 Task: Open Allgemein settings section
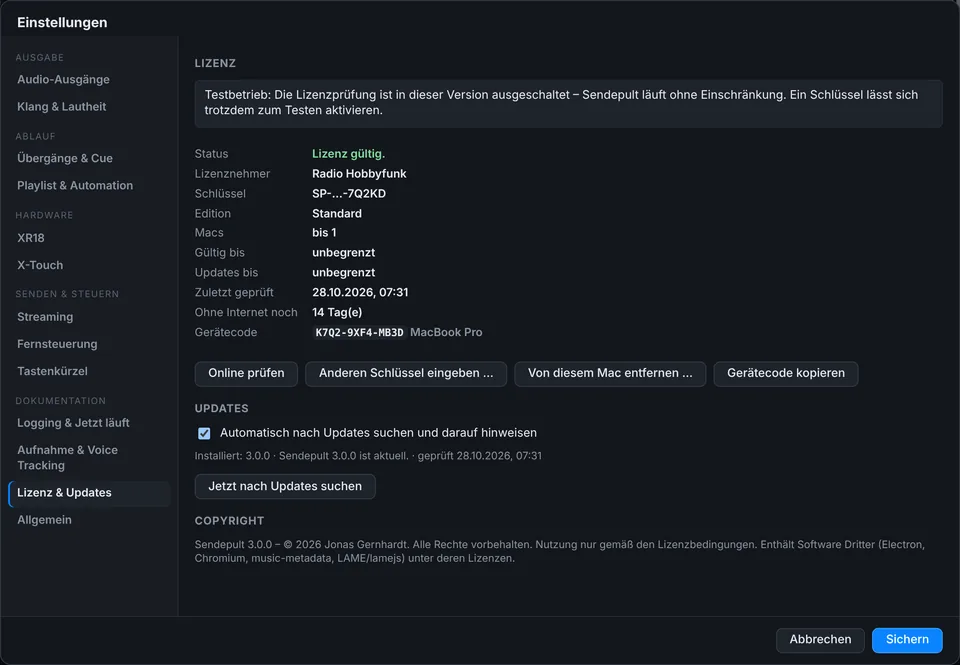(89, 520)
